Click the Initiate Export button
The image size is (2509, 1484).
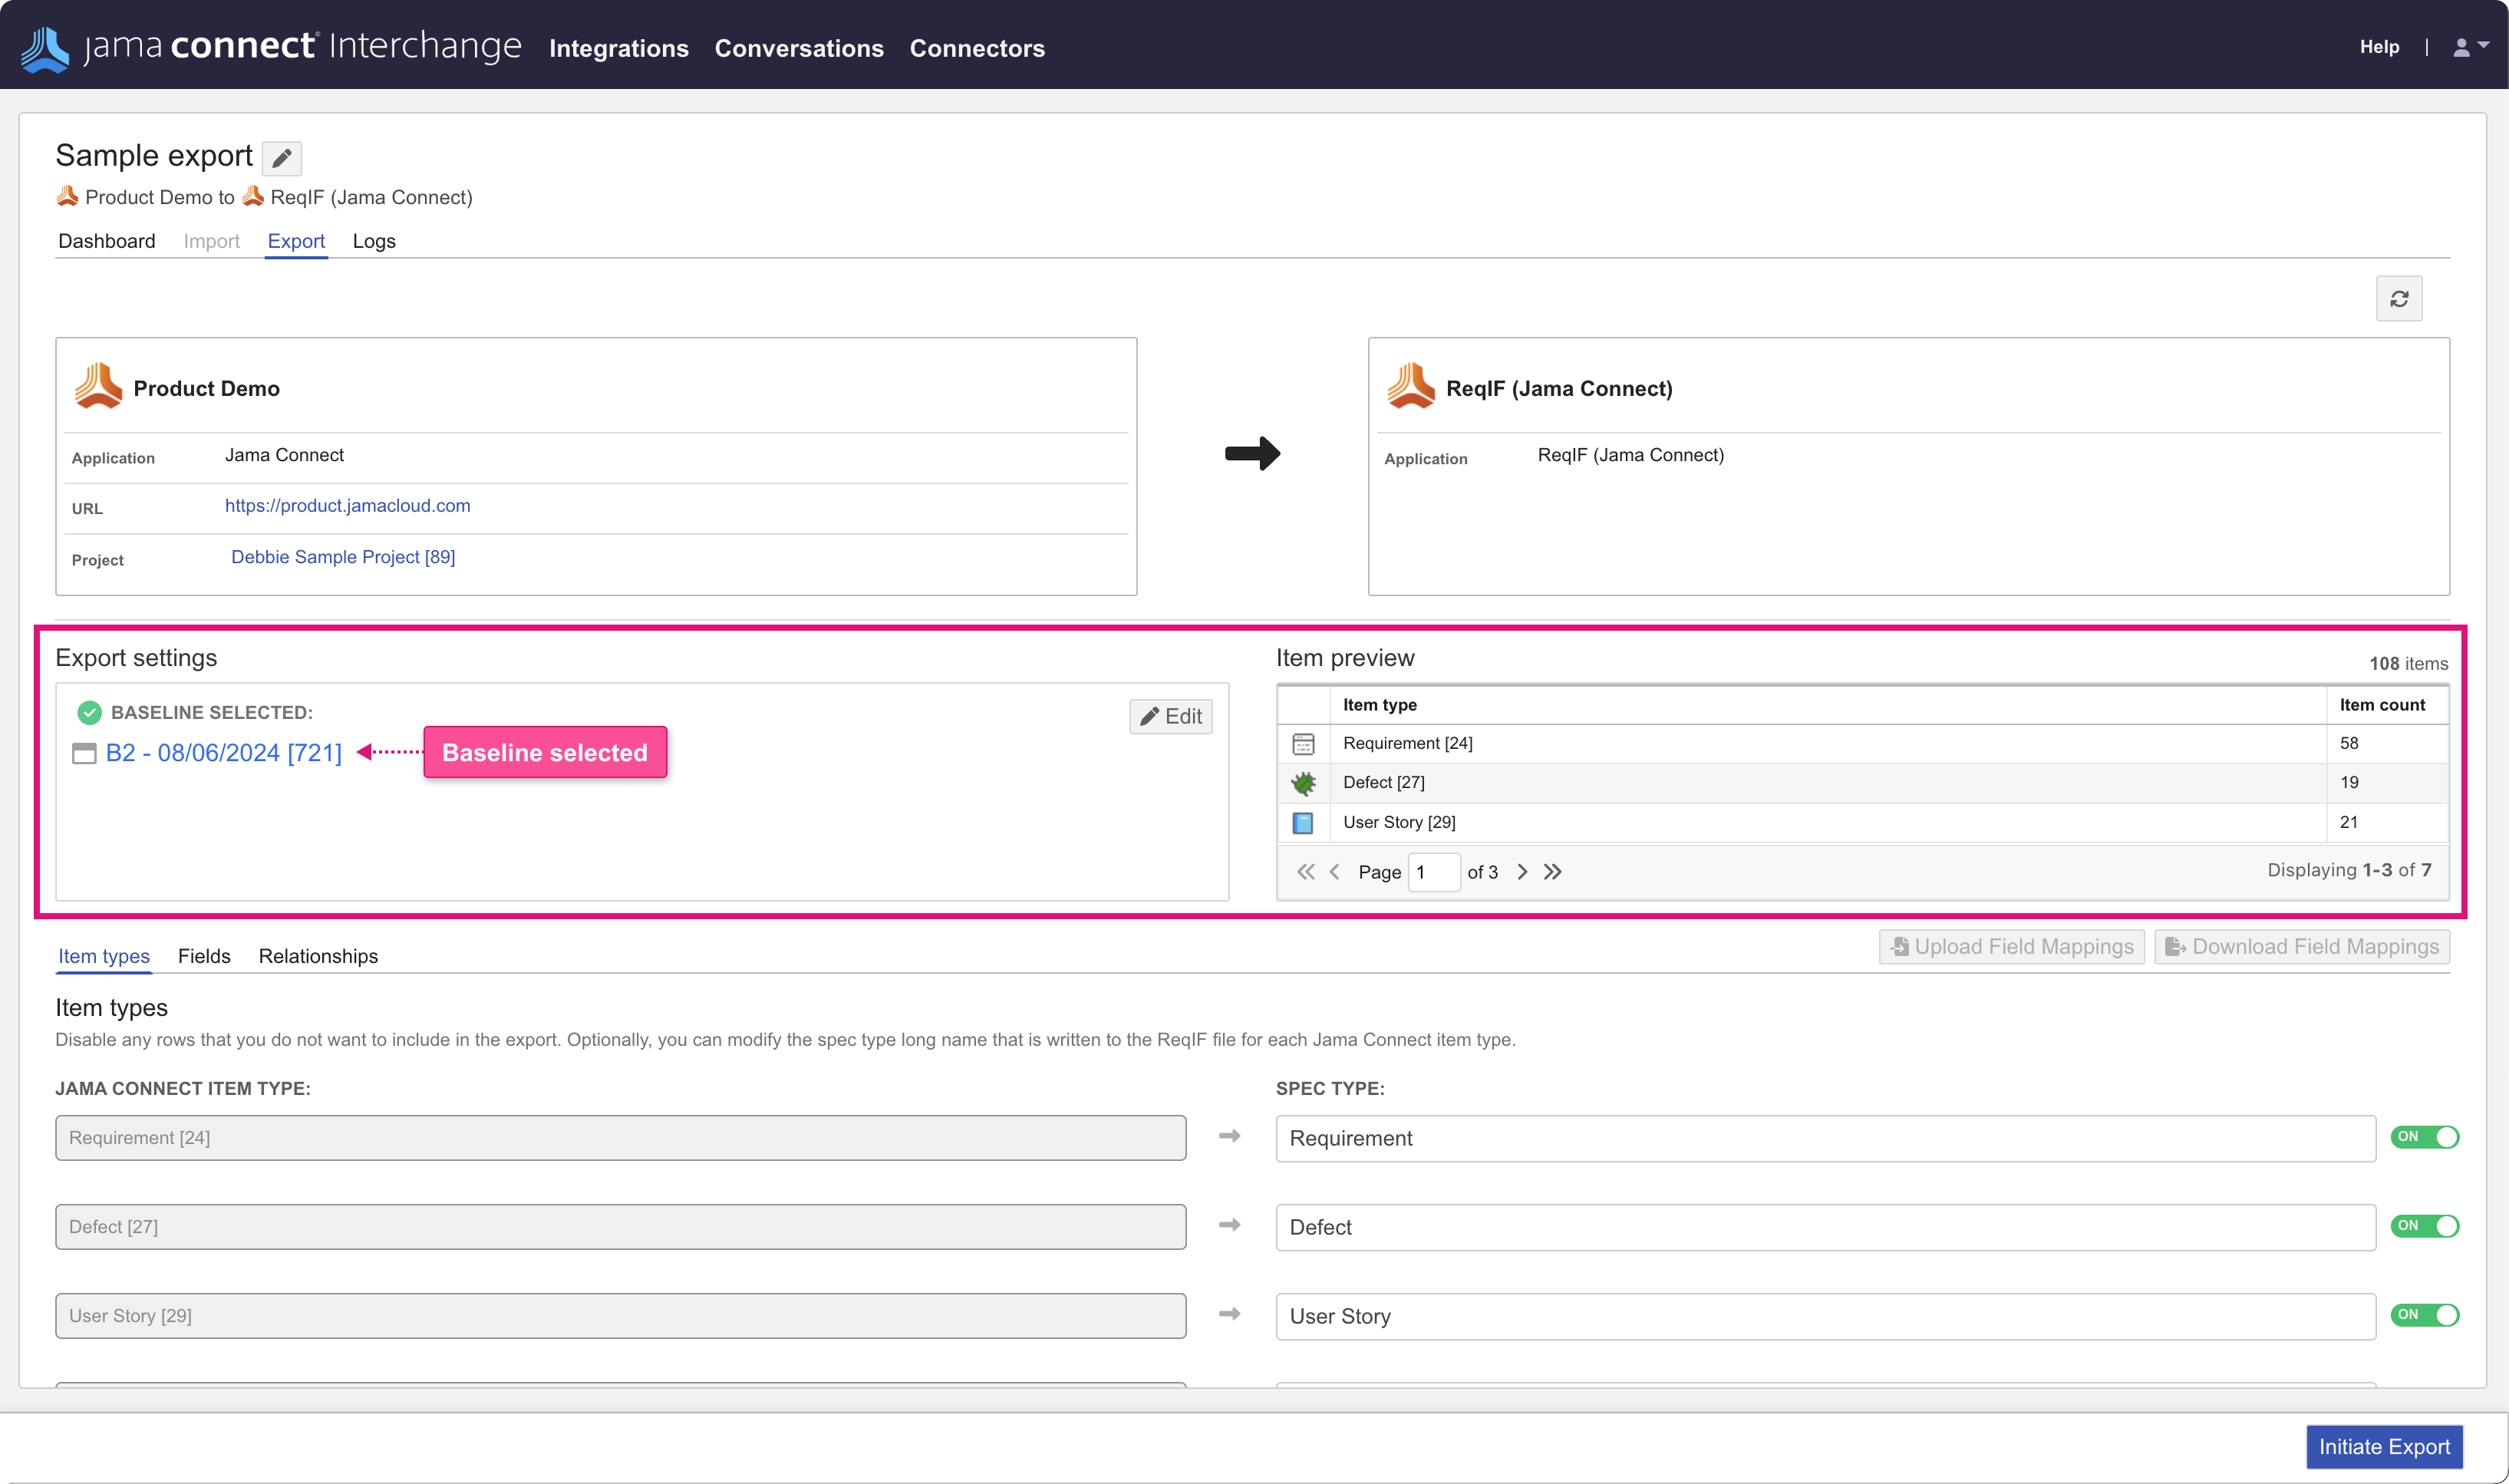click(2384, 1447)
